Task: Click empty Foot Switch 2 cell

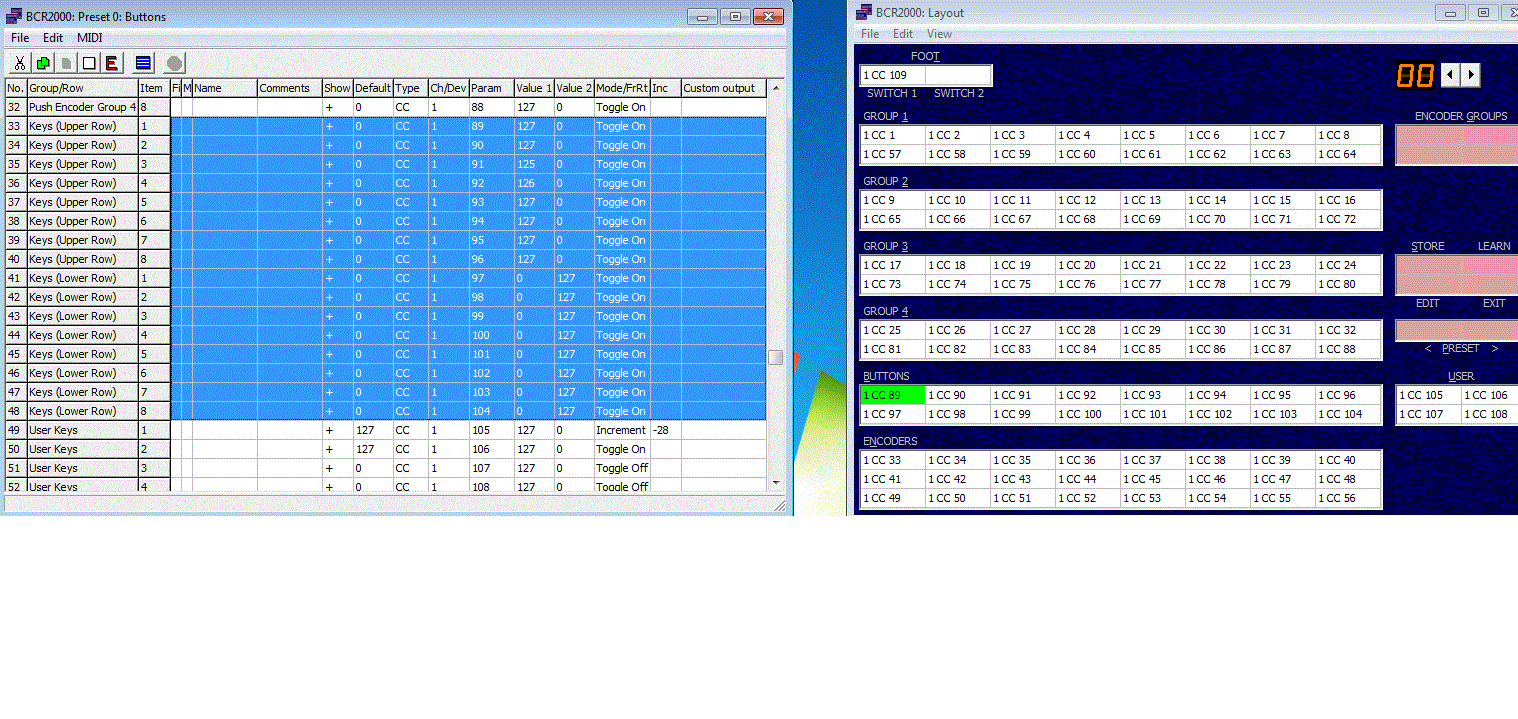Action: [958, 75]
